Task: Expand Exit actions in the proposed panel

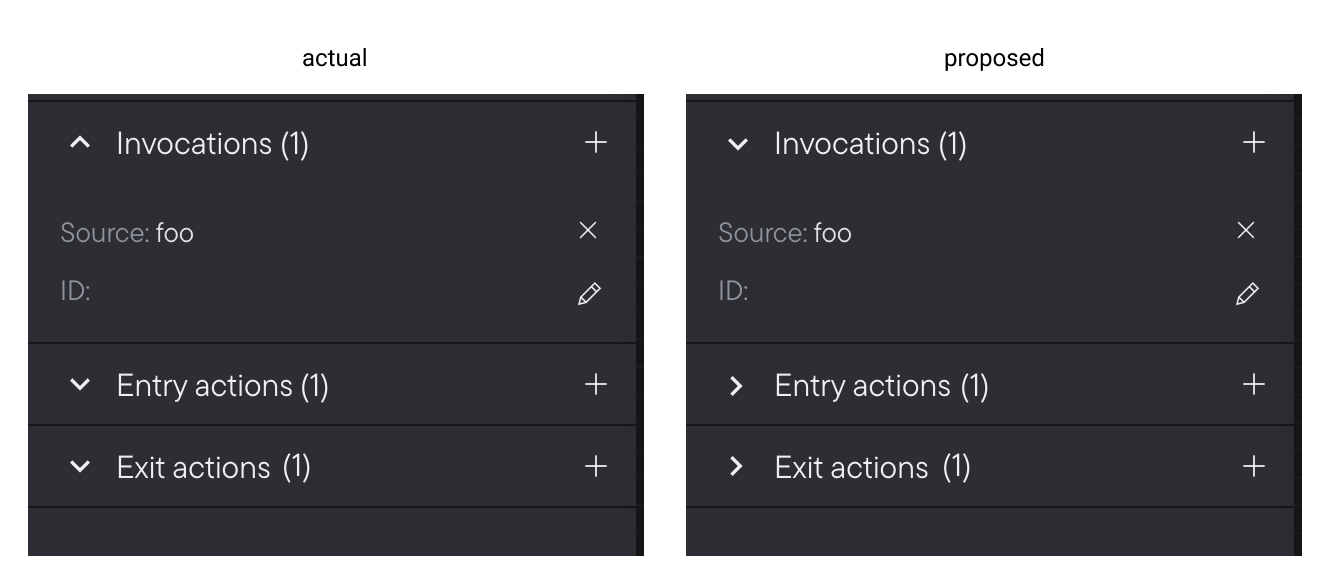Action: pyautogui.click(x=738, y=466)
